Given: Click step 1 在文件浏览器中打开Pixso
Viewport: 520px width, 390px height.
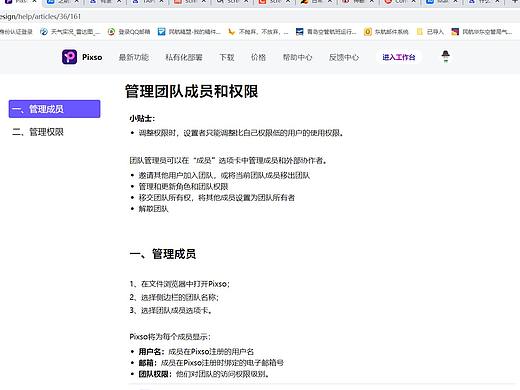Looking at the screenshot, I should pos(180,284).
